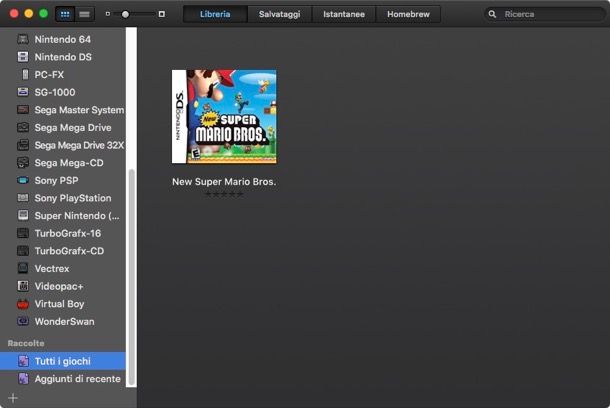Select TurboGrafx-CD label in sidebar
Image resolution: width=610 pixels, height=408 pixels.
tap(69, 251)
